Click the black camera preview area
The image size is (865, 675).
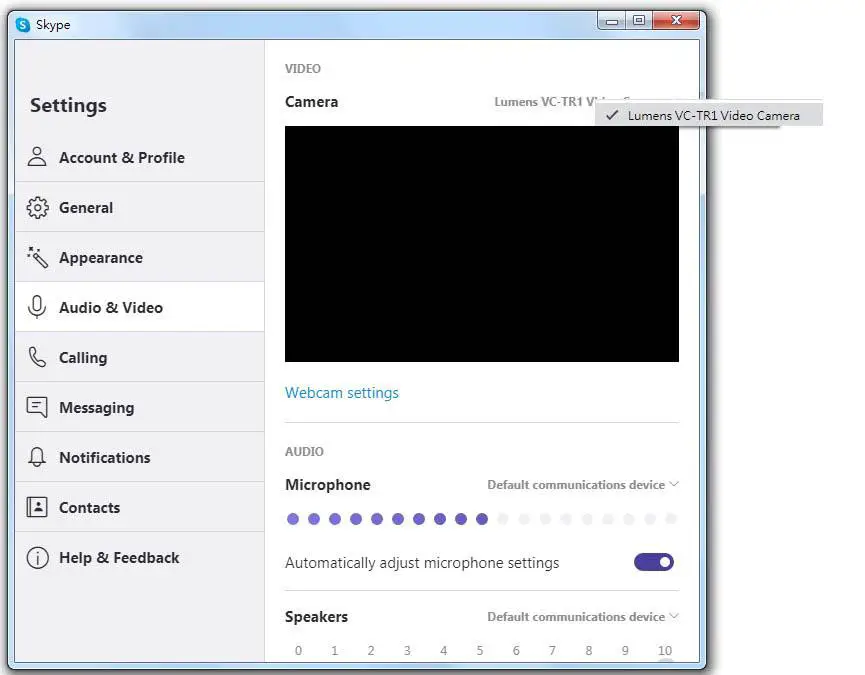(x=481, y=244)
